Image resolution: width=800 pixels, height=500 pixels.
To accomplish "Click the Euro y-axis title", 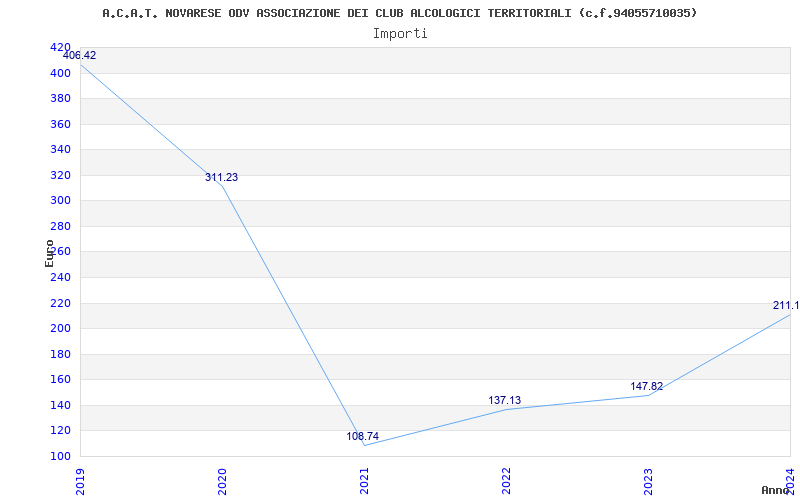I will click(x=49, y=253).
